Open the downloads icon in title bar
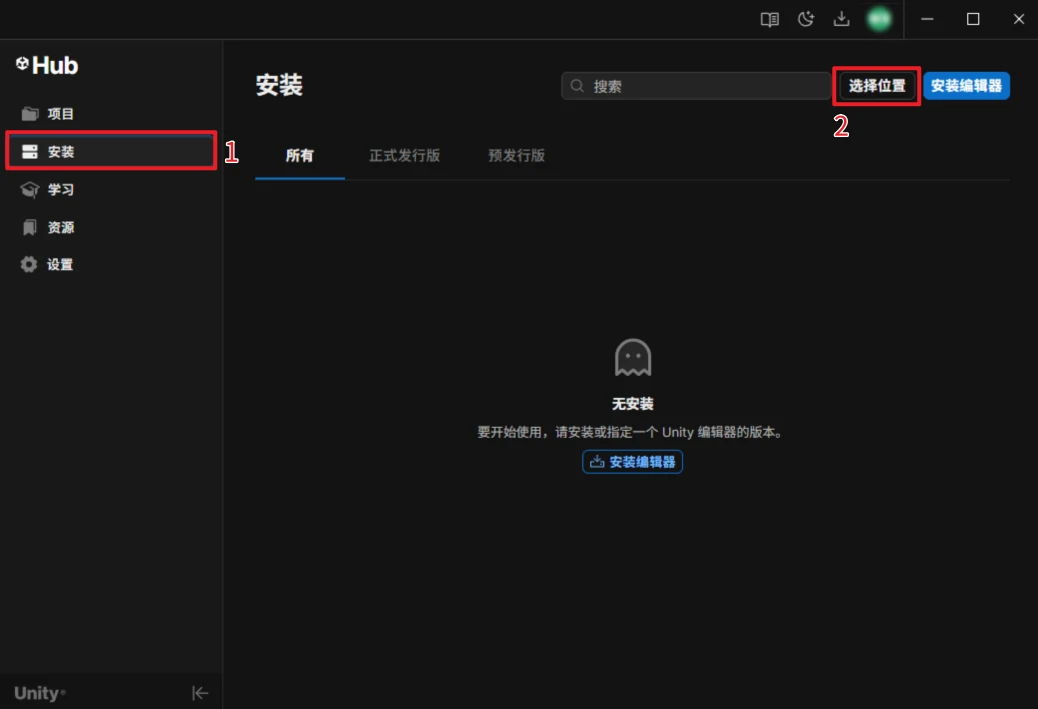 (841, 19)
